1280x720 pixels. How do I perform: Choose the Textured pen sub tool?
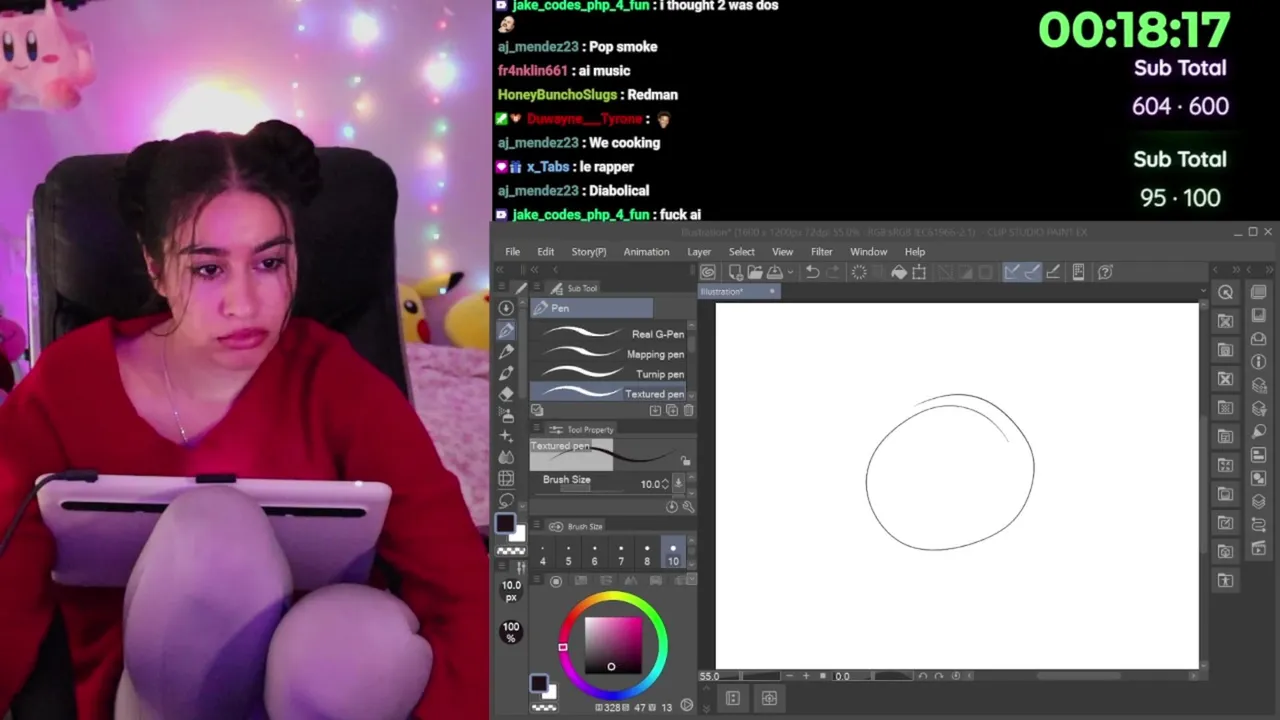pos(608,394)
